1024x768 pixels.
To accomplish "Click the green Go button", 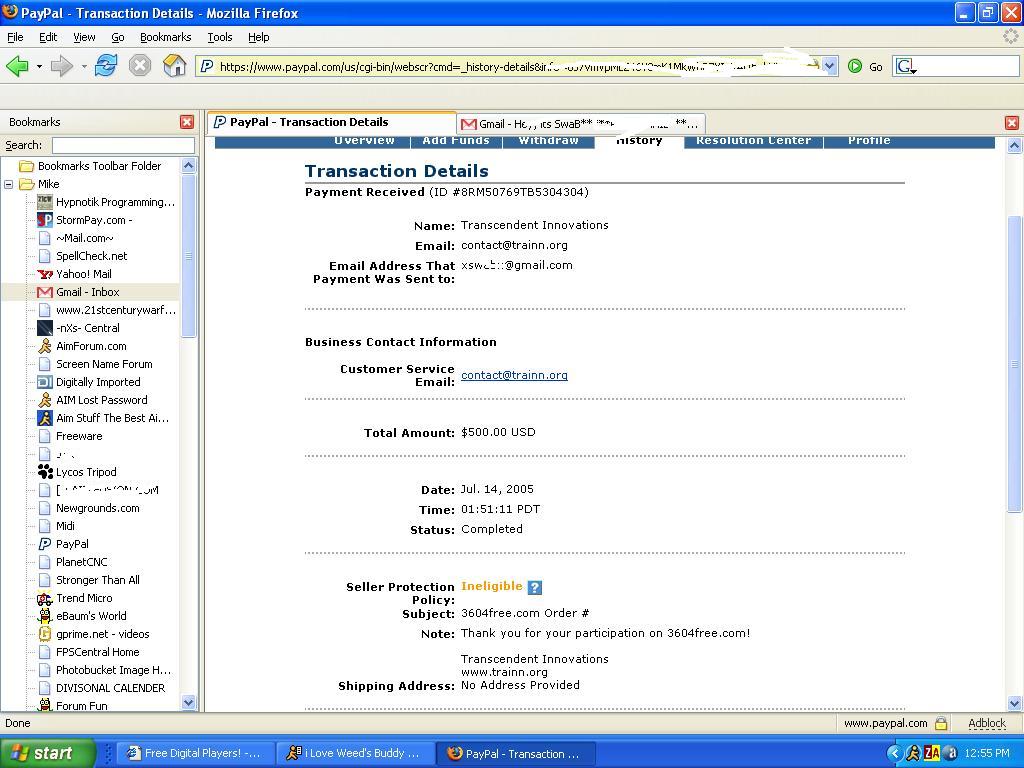I will [865, 66].
